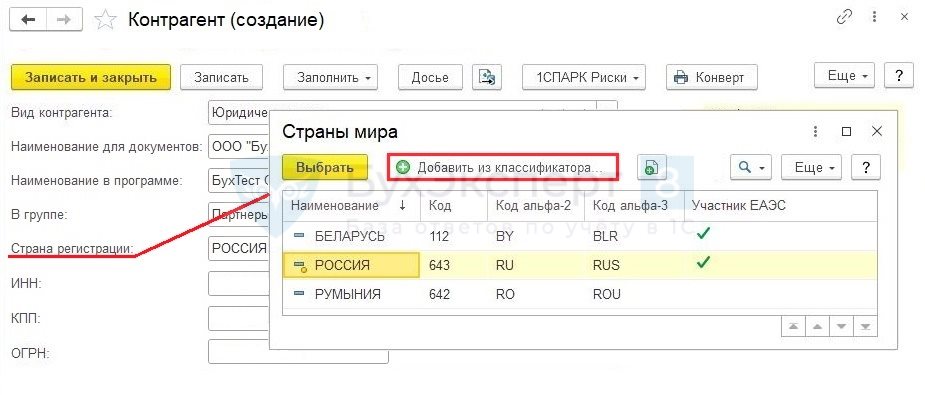925x395 pixels.
Task: Open the Еще menu in the Страны мира window
Action: click(812, 167)
